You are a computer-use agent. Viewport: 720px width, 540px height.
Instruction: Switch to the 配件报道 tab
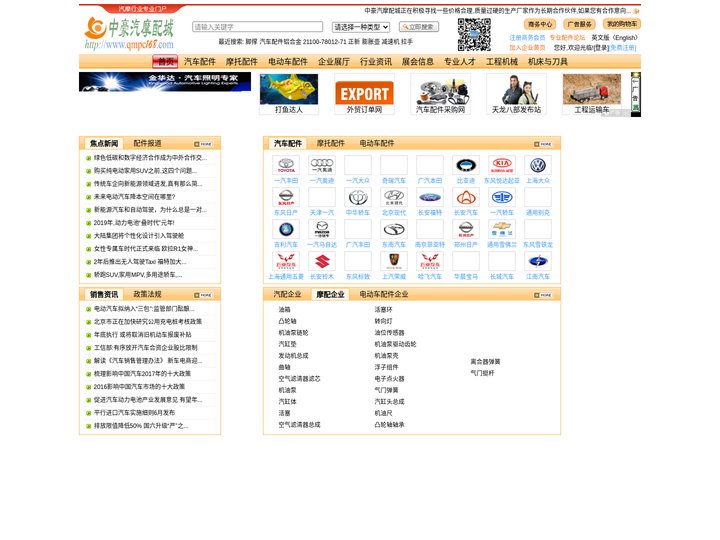tap(147, 143)
